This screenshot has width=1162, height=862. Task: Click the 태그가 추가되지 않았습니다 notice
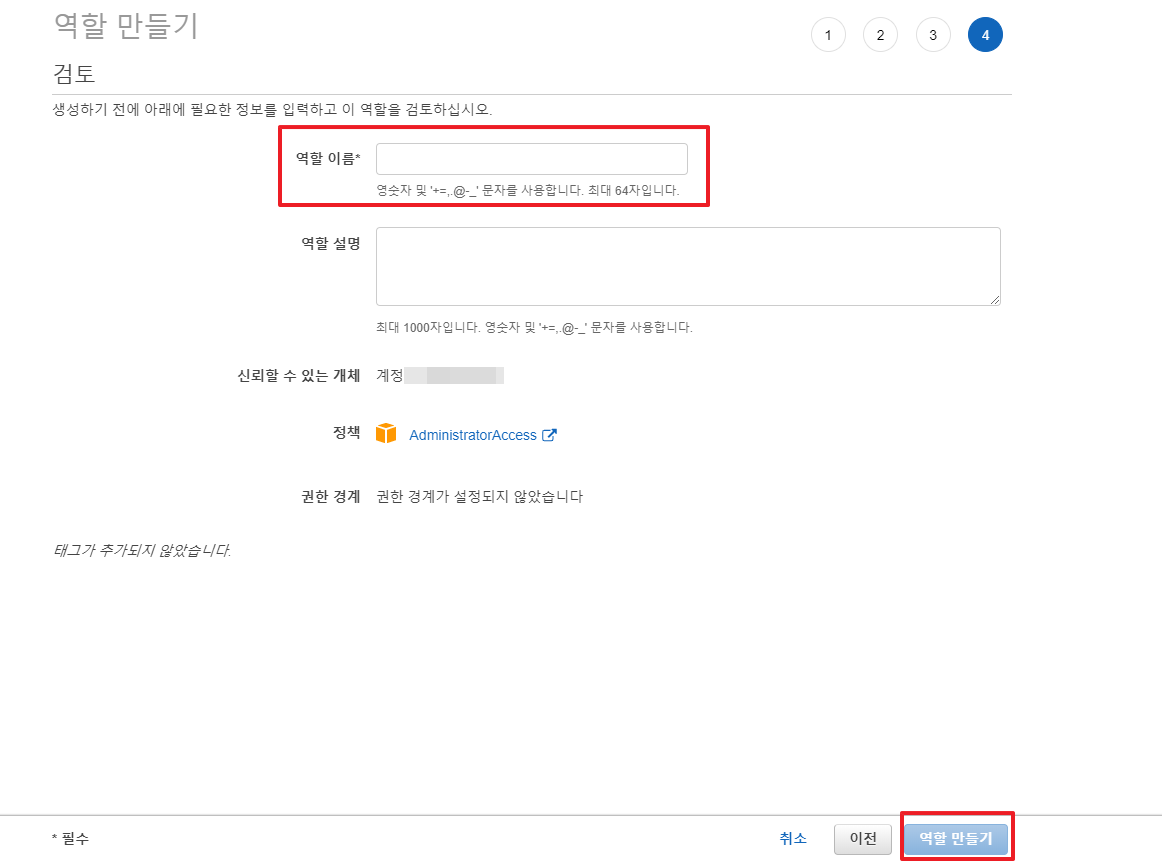click(141, 550)
